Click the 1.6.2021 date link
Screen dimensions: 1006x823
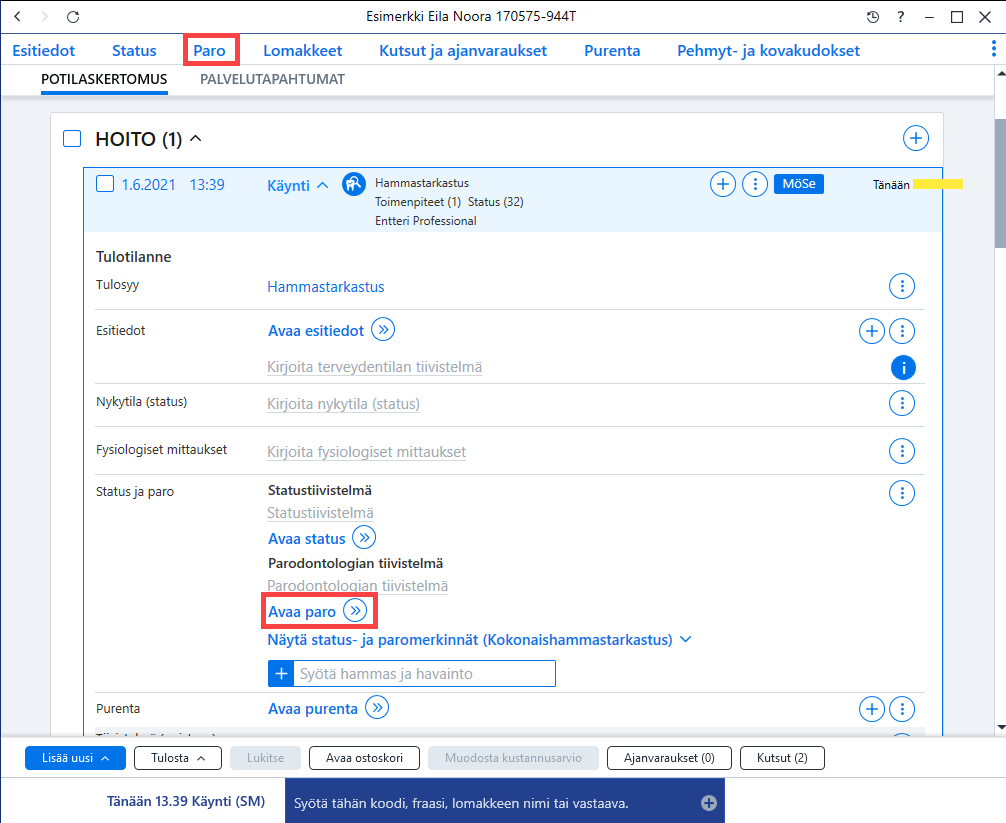(148, 185)
